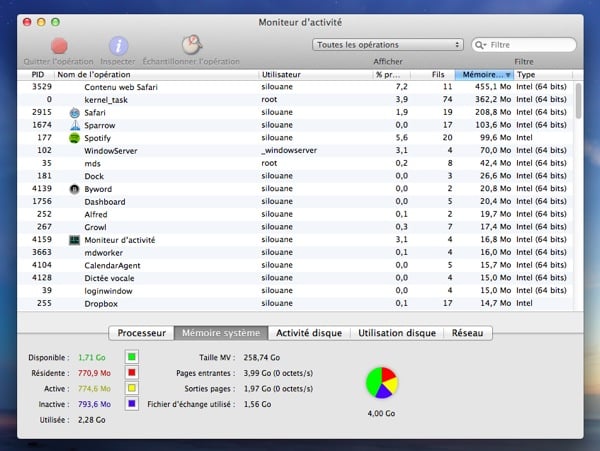The height and width of the screenshot is (451, 600).
Task: Sort by the % processeur column header
Action: pyautogui.click(x=392, y=75)
